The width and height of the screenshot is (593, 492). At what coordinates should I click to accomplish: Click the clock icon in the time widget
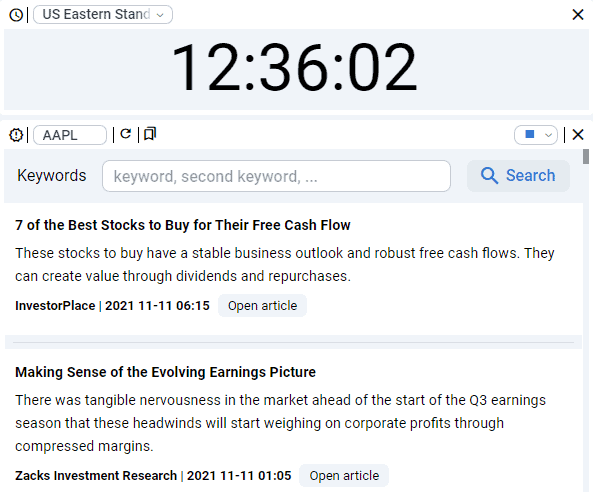pyautogui.click(x=16, y=15)
